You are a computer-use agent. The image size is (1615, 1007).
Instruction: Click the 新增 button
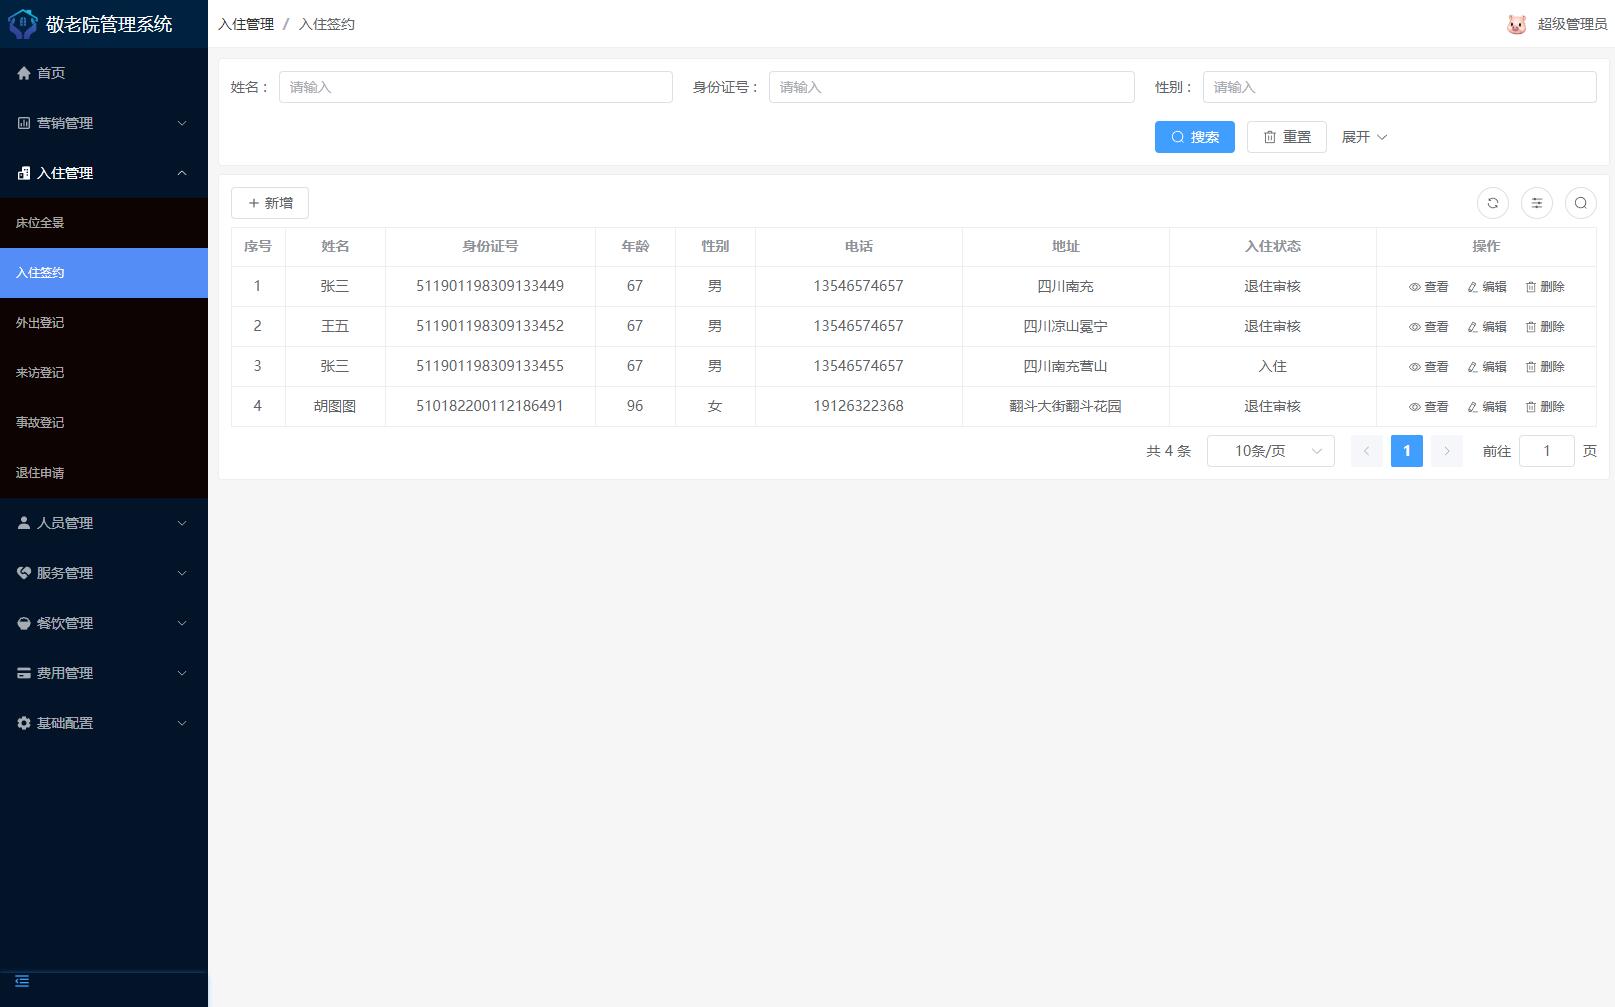(270, 203)
